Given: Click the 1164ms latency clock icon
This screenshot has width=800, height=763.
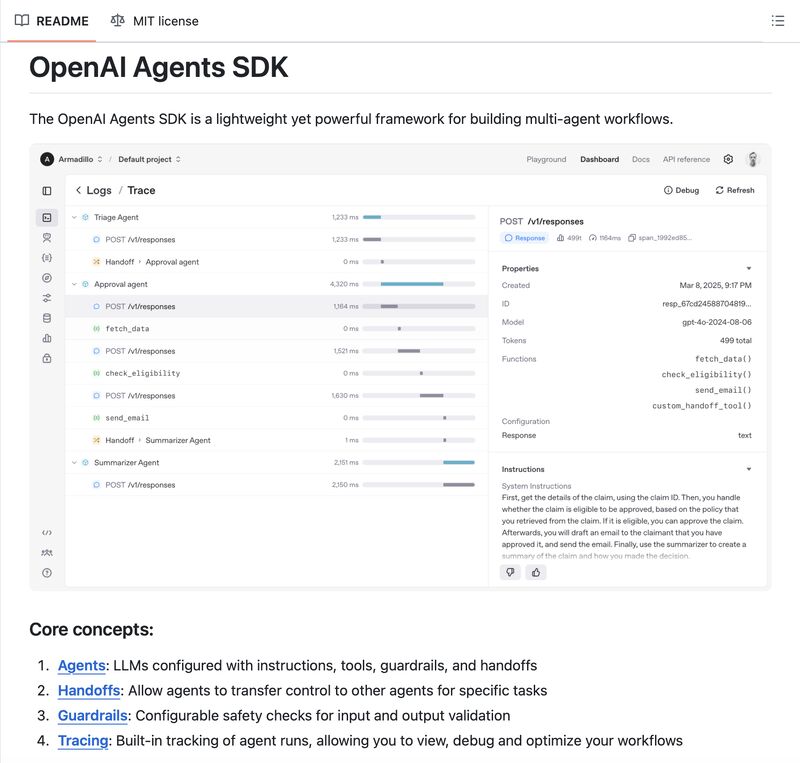Looking at the screenshot, I should (x=592, y=238).
